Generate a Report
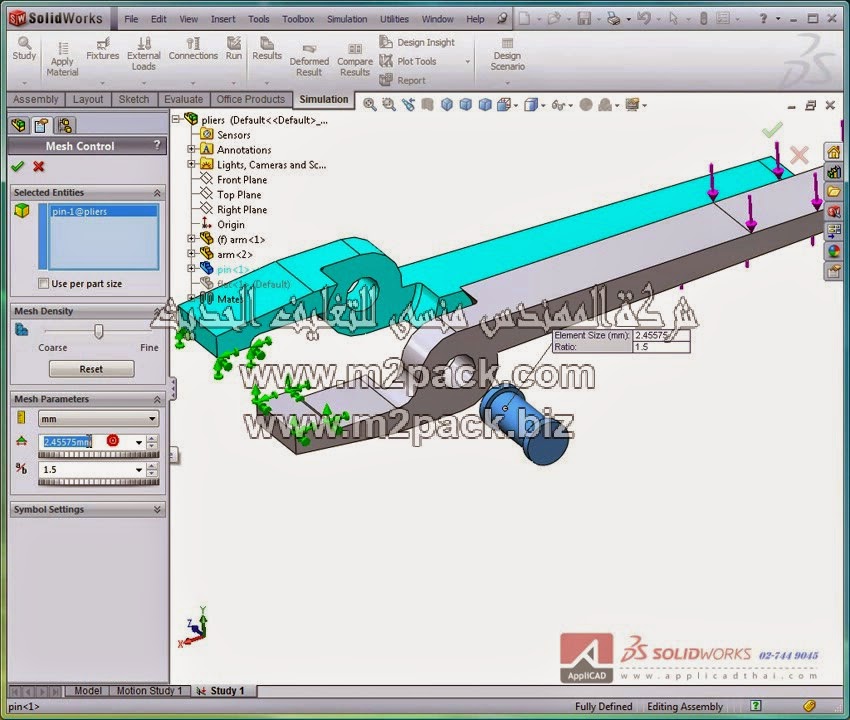850x720 pixels. tap(402, 80)
